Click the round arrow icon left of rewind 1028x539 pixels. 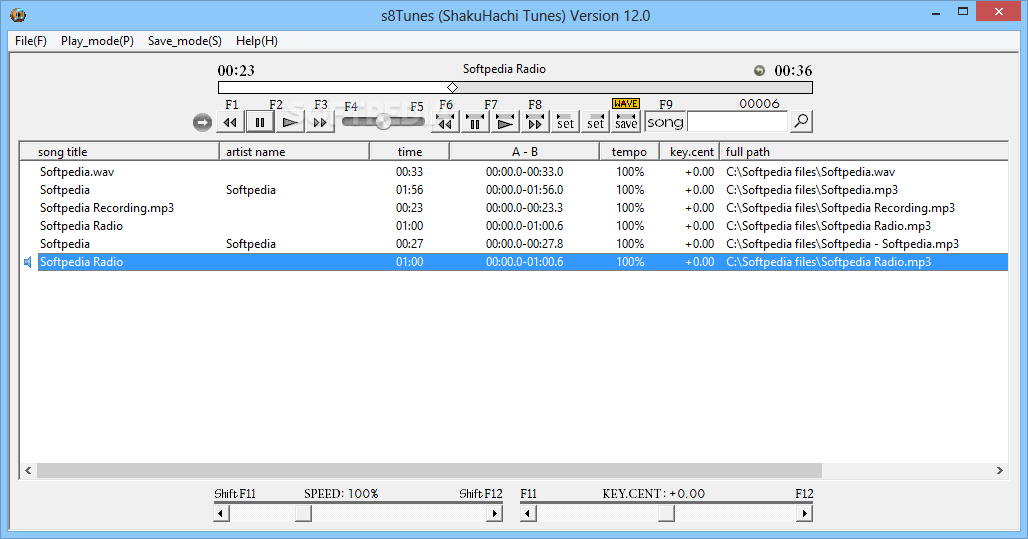pos(203,122)
